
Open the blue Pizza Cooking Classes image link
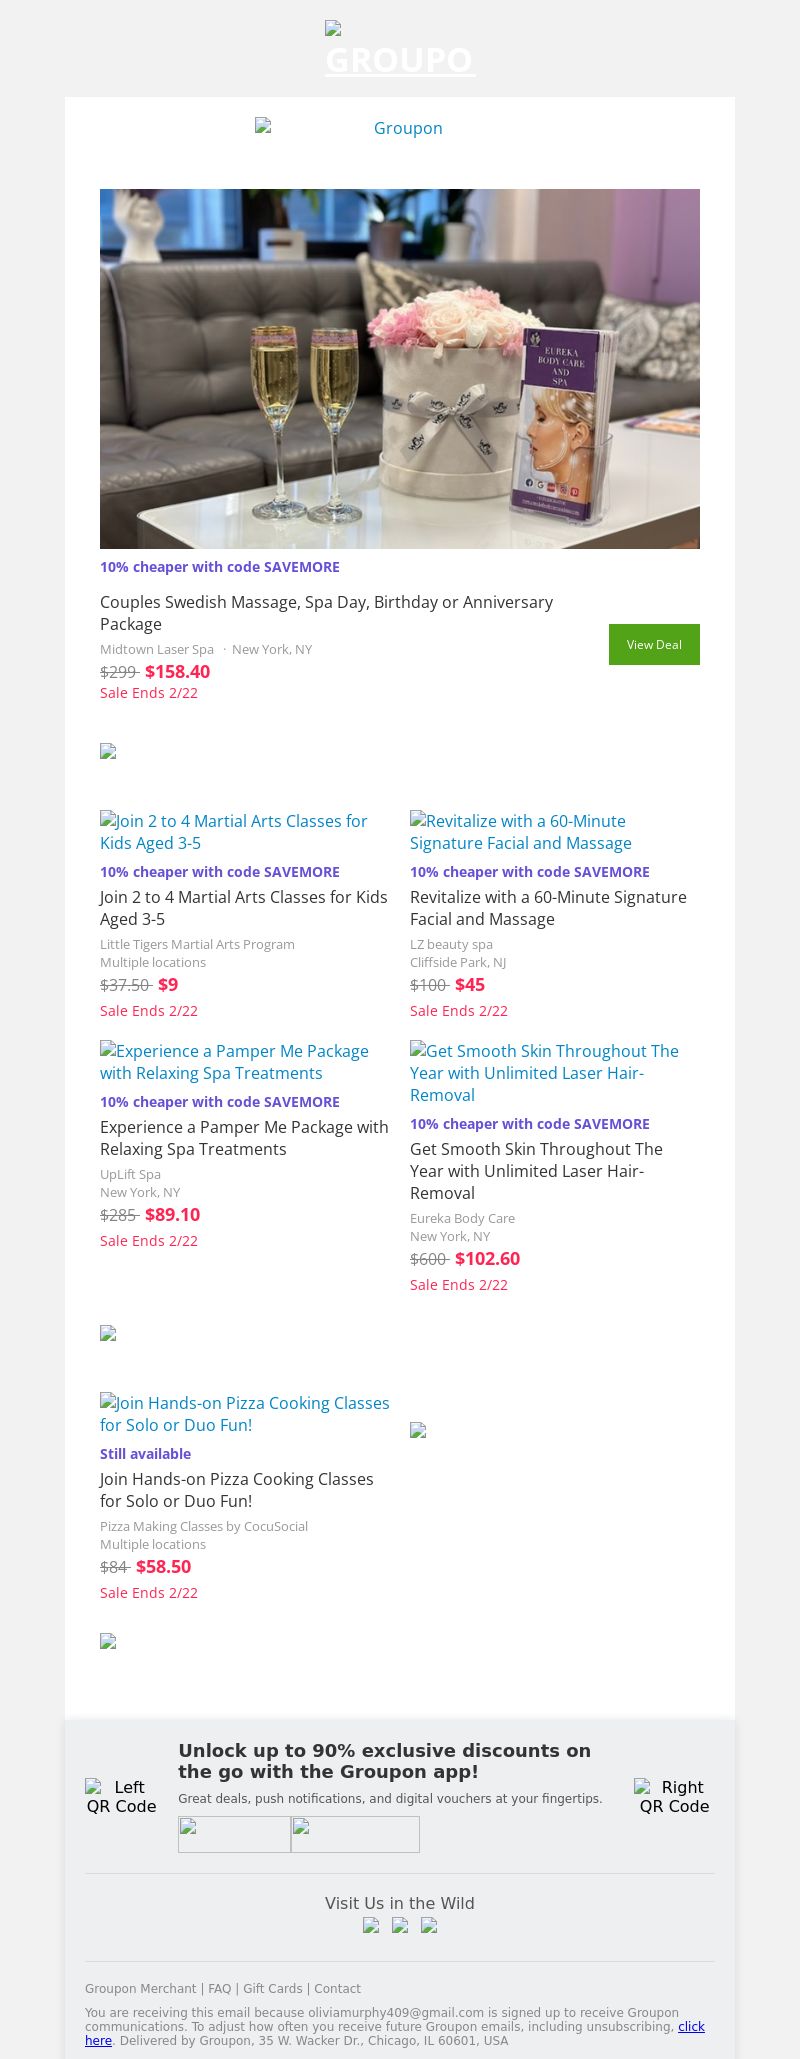[245, 1414]
